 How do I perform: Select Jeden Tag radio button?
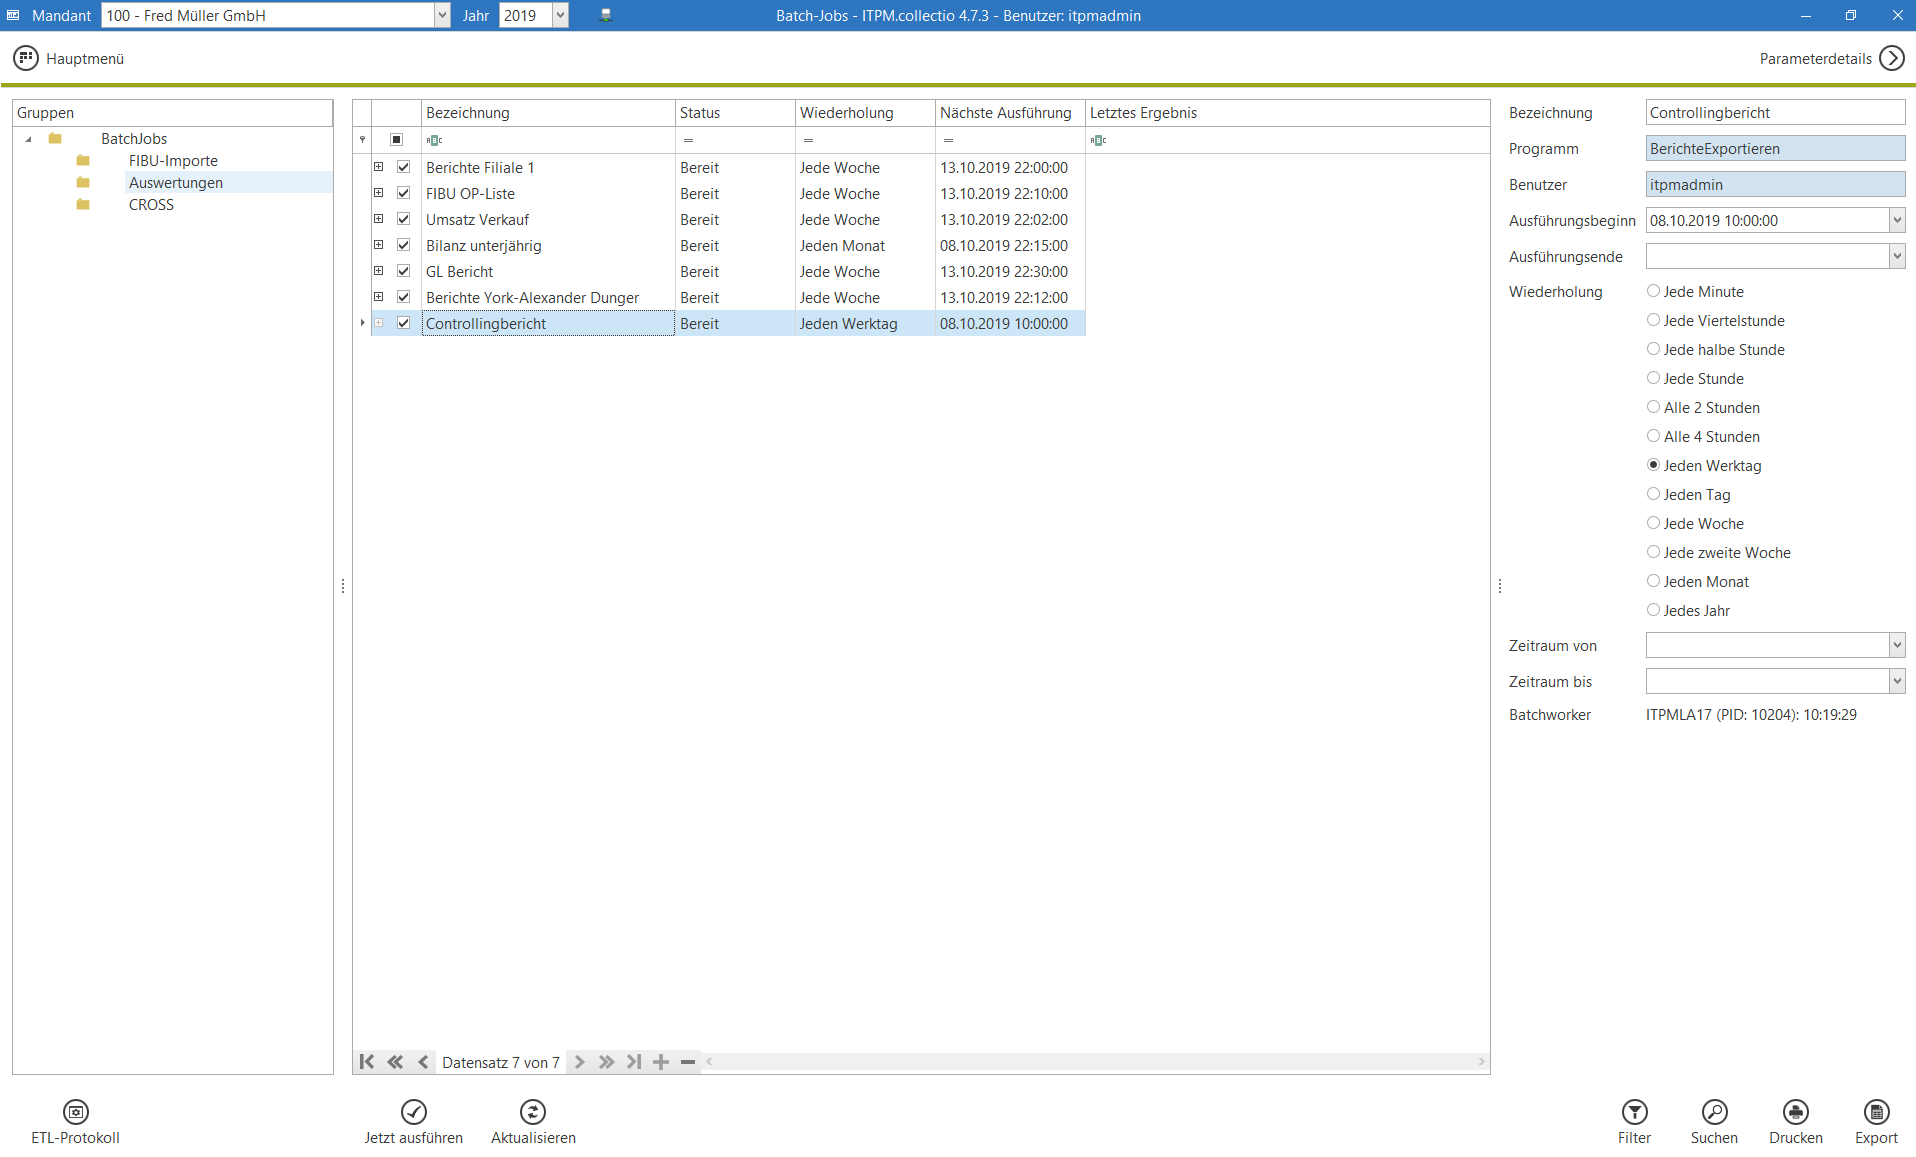(x=1654, y=494)
